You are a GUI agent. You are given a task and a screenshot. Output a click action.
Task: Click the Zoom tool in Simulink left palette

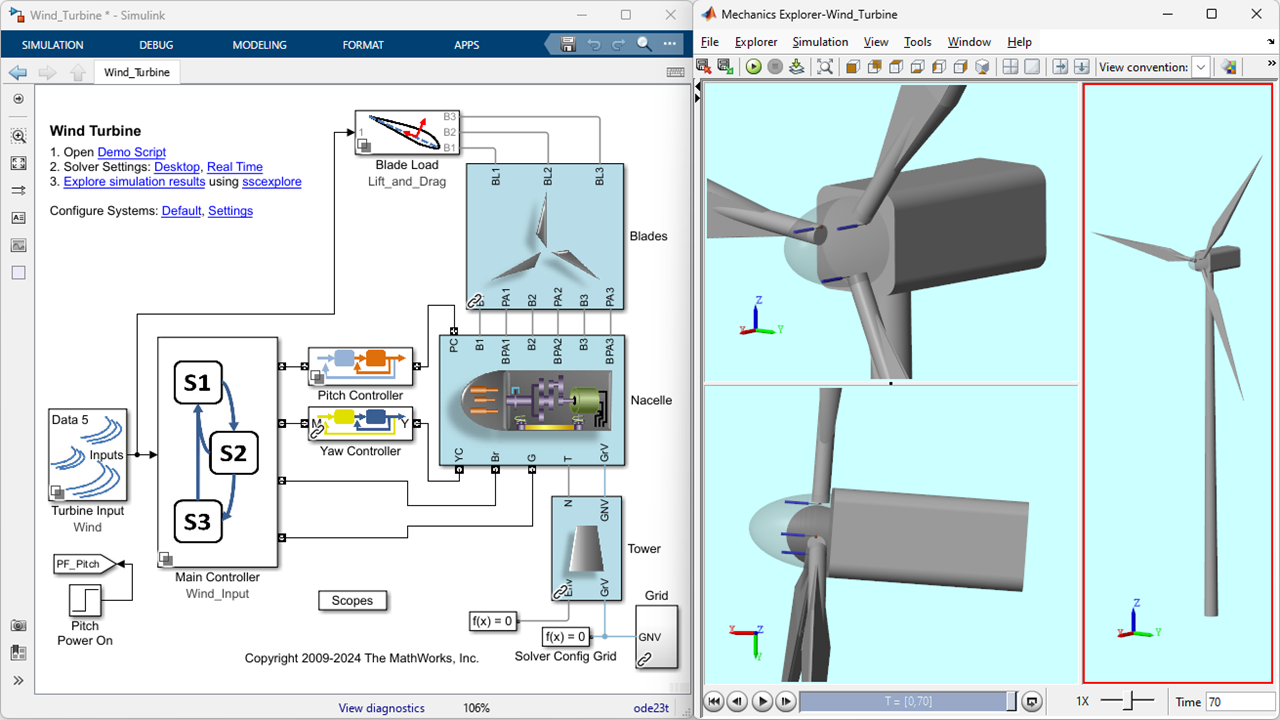click(18, 136)
